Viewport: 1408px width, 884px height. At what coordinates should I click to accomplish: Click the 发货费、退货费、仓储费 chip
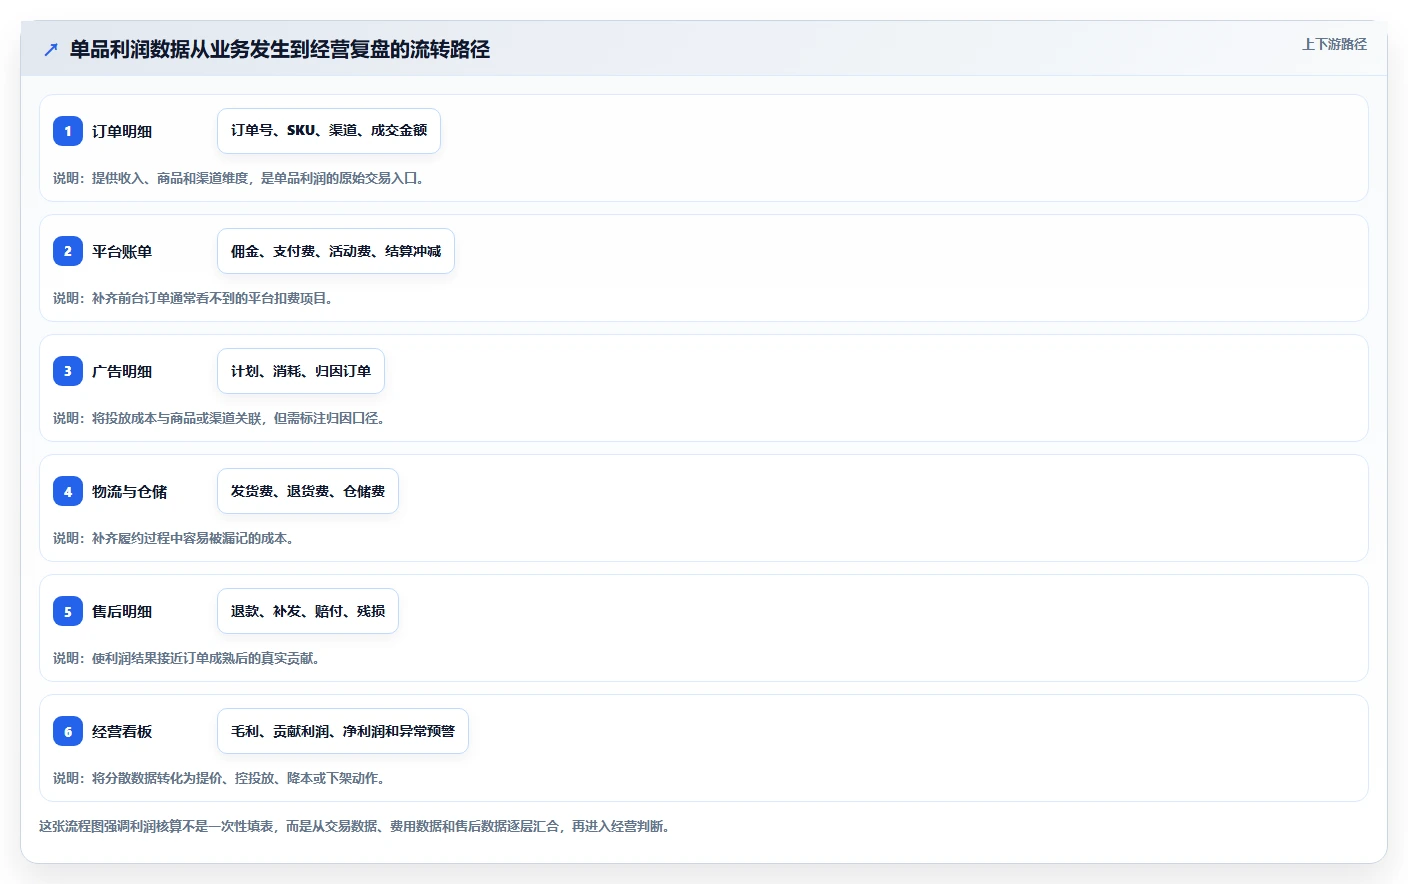point(308,491)
